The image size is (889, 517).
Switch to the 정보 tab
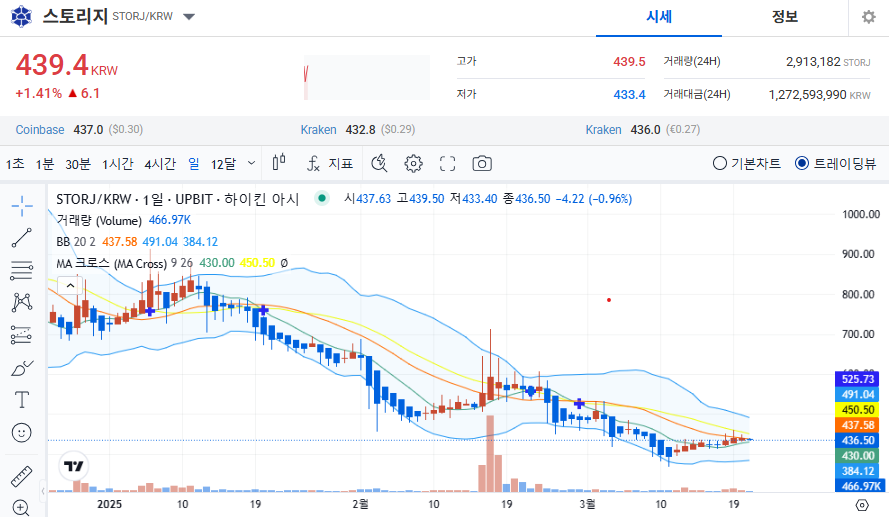coord(785,17)
